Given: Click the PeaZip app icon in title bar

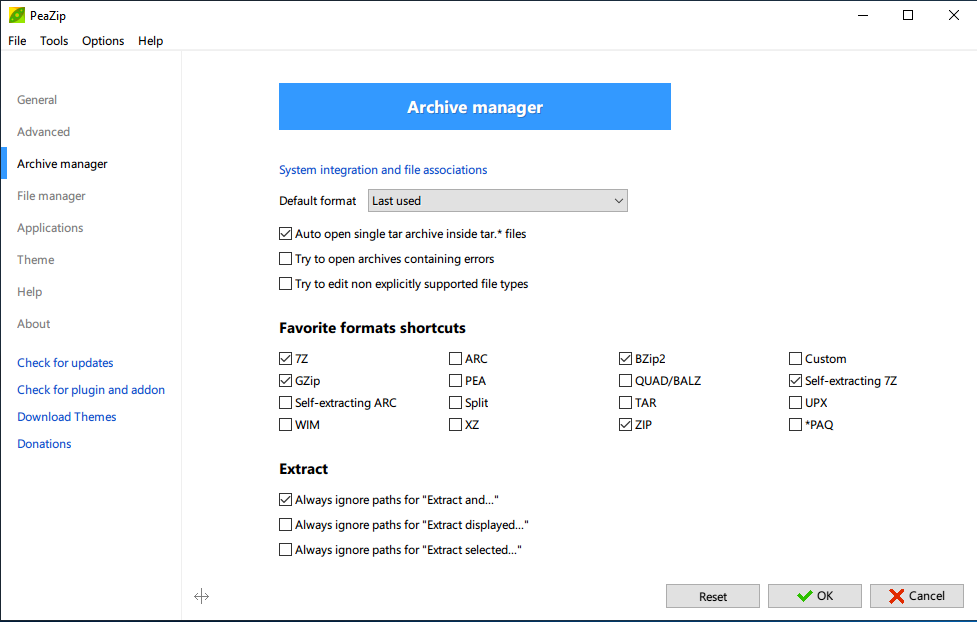Looking at the screenshot, I should point(17,15).
